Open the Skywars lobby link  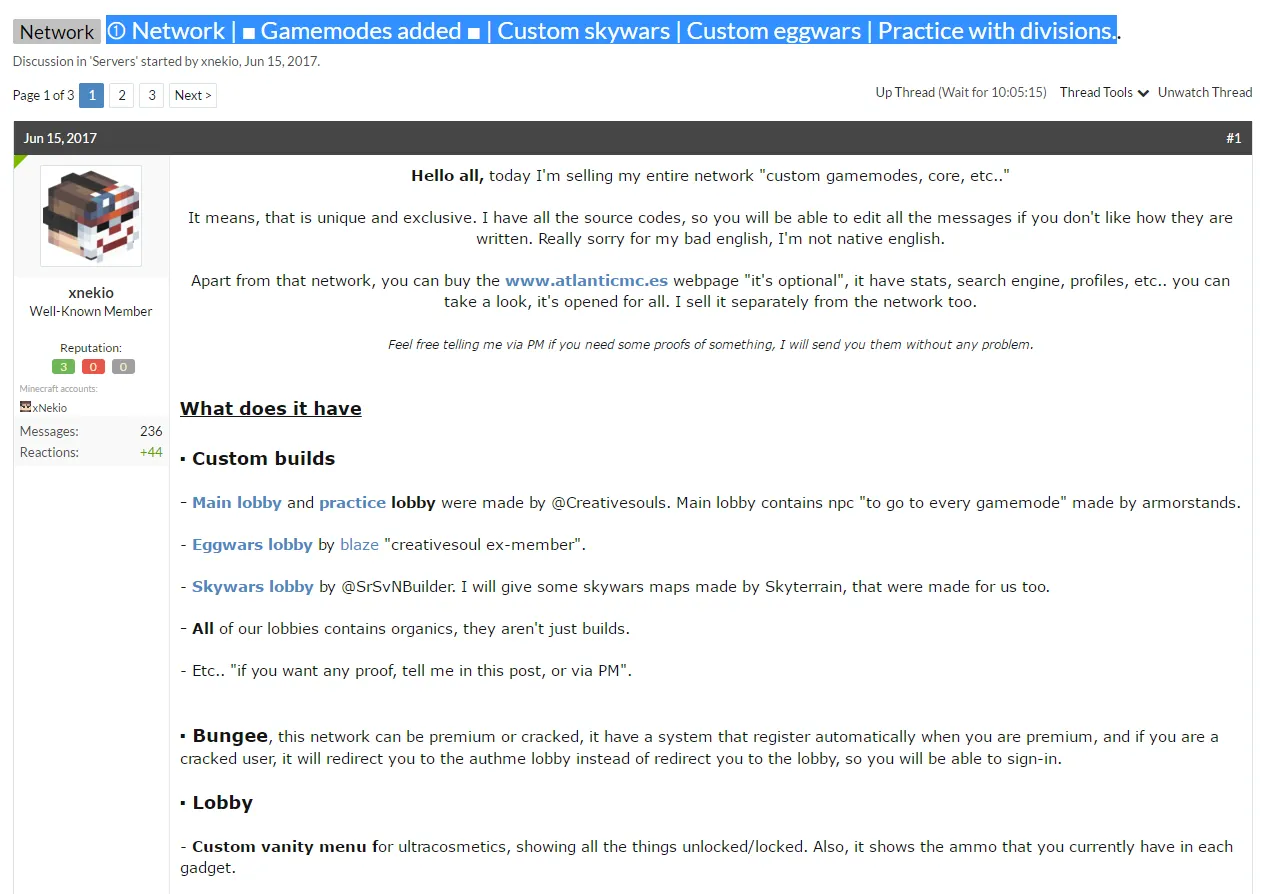pos(253,587)
